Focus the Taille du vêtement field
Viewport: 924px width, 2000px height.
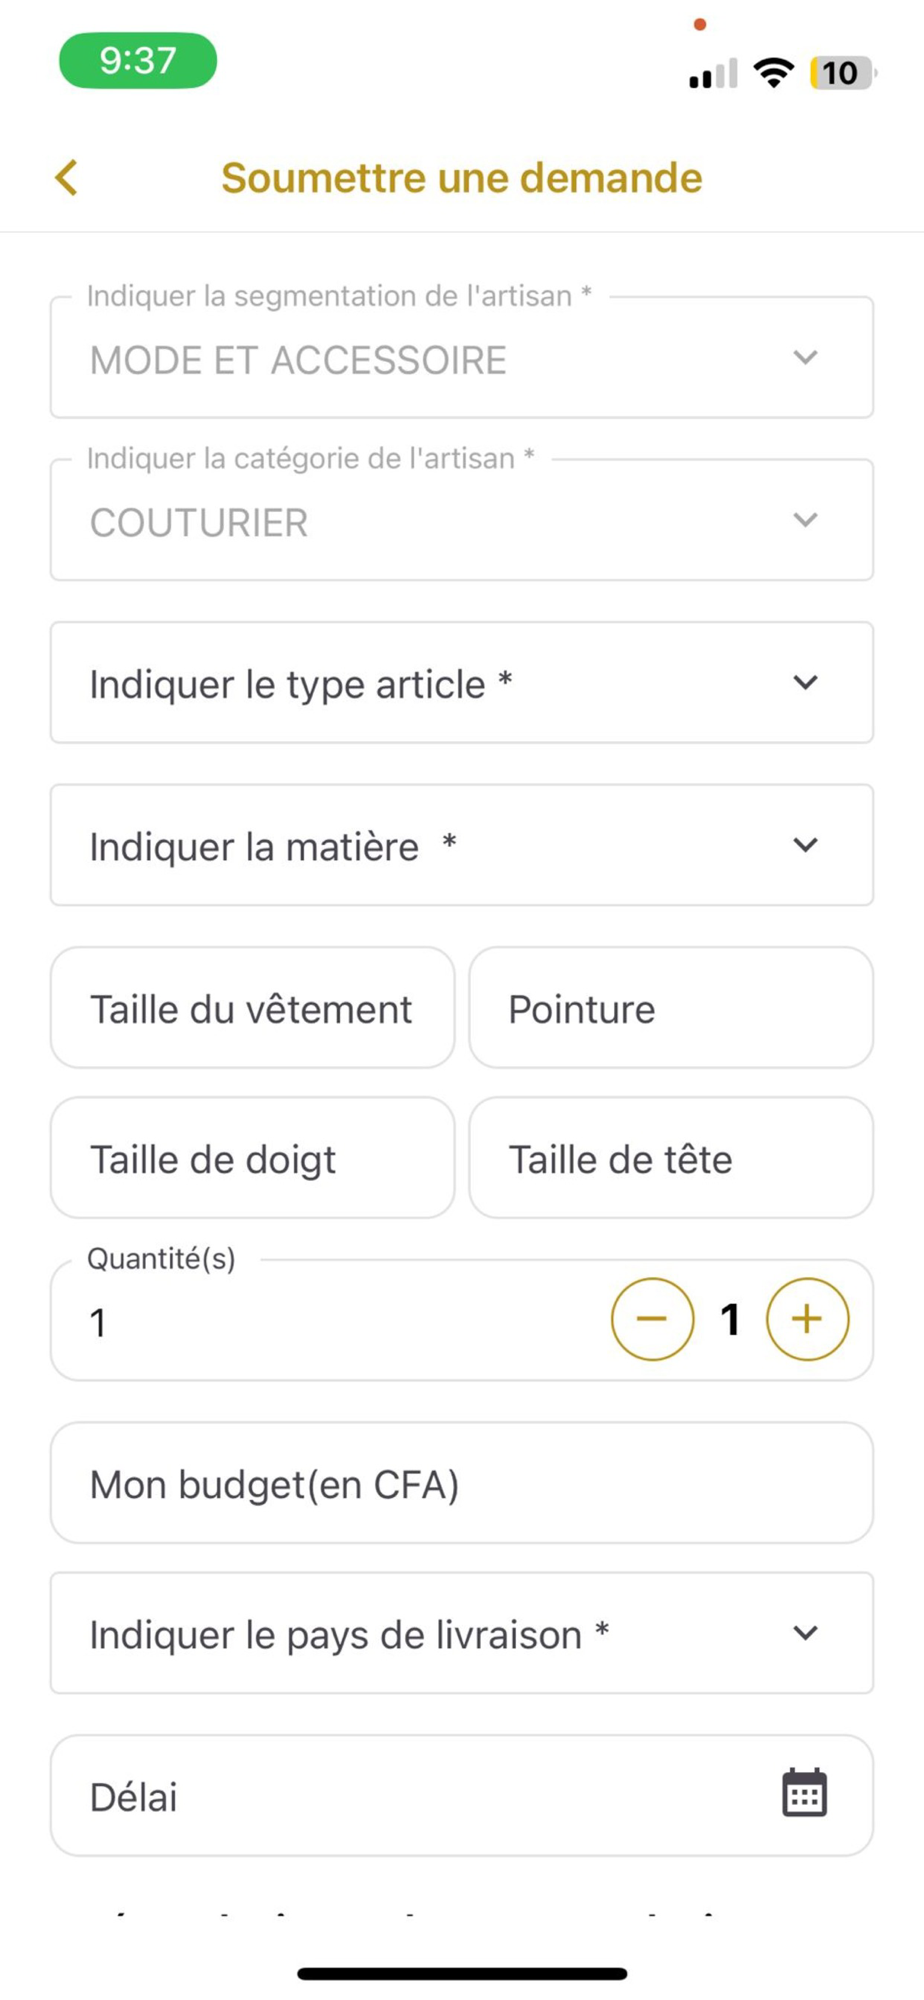tap(252, 1008)
